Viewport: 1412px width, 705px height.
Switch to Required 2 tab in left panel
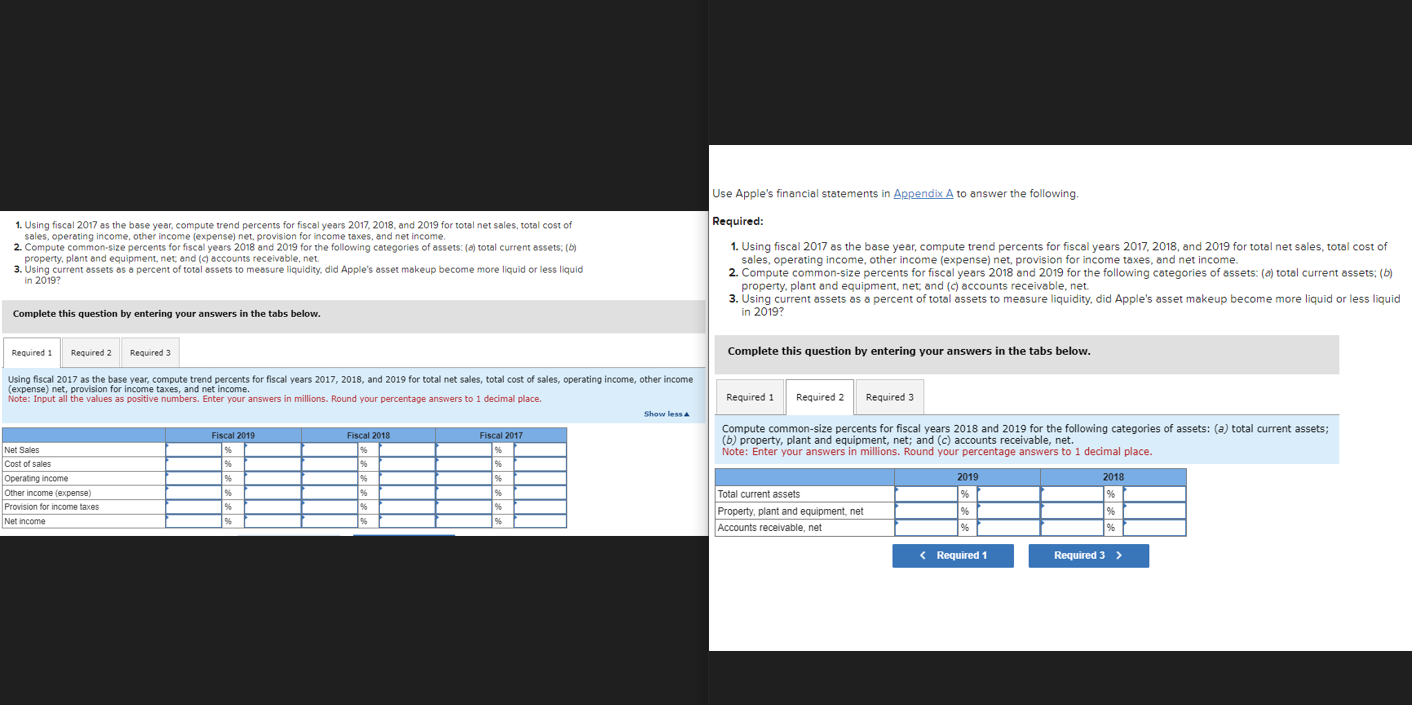[90, 352]
